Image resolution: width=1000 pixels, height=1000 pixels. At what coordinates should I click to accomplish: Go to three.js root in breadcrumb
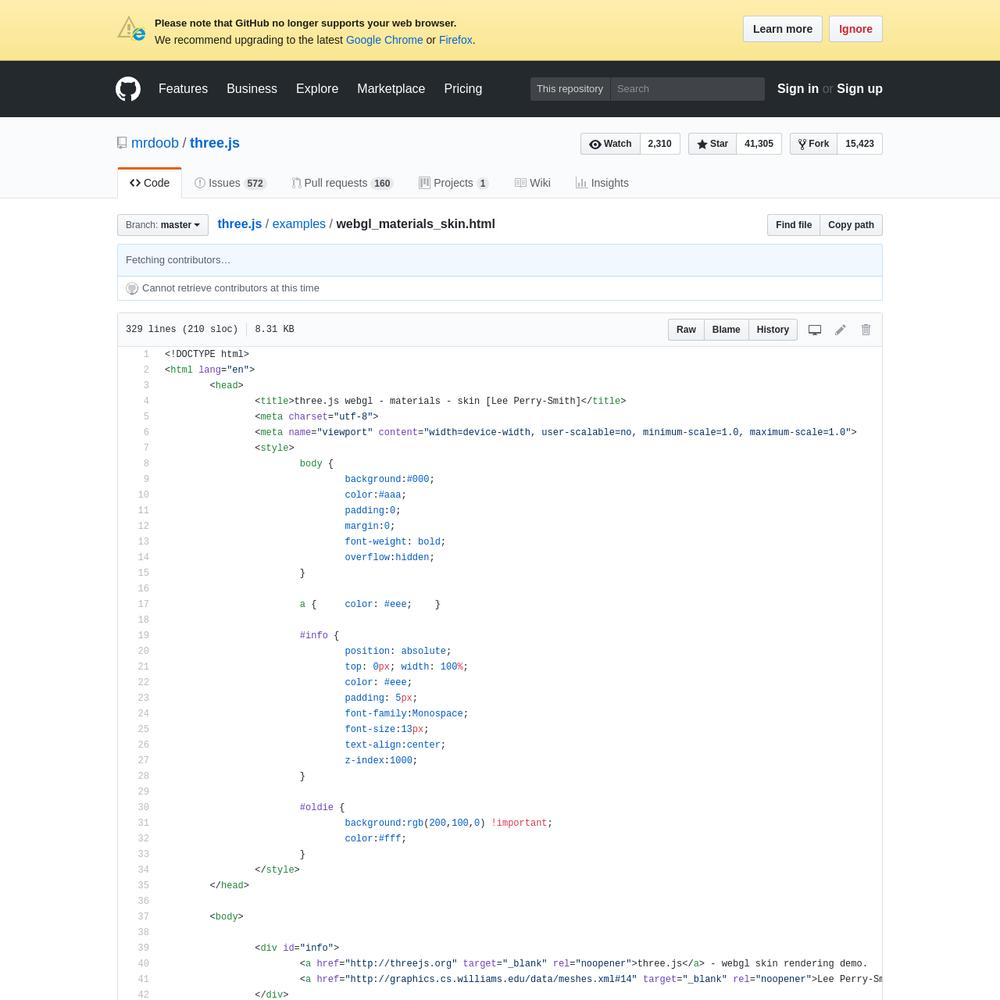click(x=240, y=224)
